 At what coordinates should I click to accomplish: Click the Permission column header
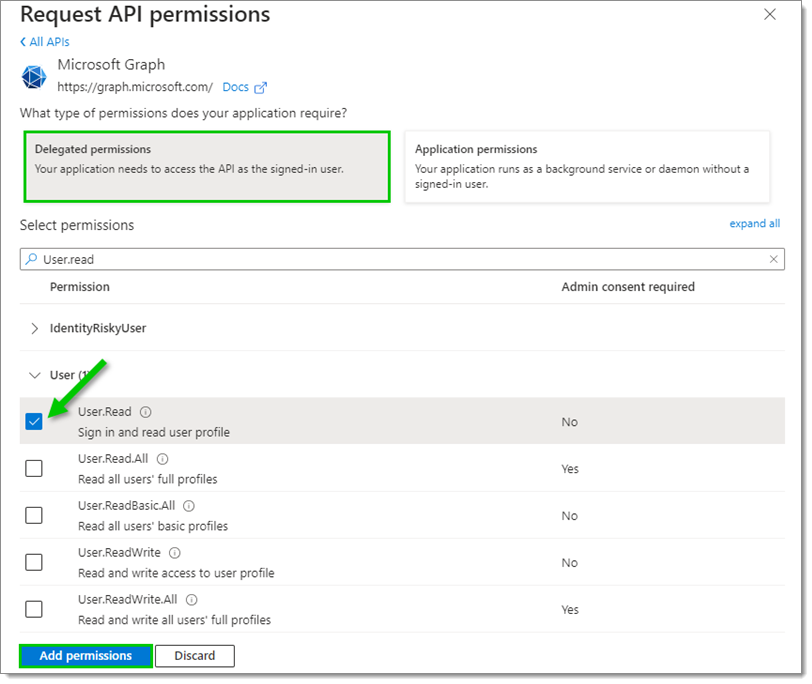click(x=80, y=287)
